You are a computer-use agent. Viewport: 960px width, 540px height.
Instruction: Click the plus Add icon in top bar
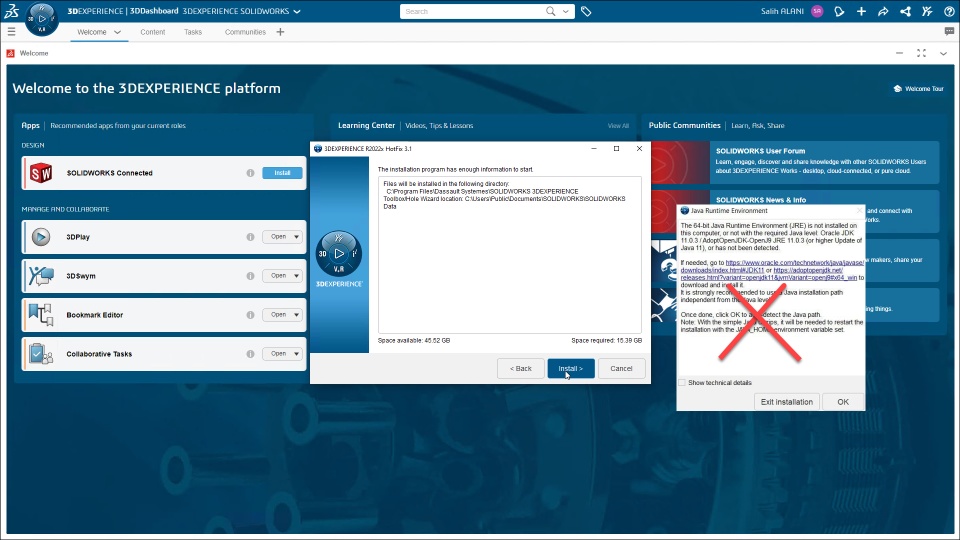[x=861, y=11]
